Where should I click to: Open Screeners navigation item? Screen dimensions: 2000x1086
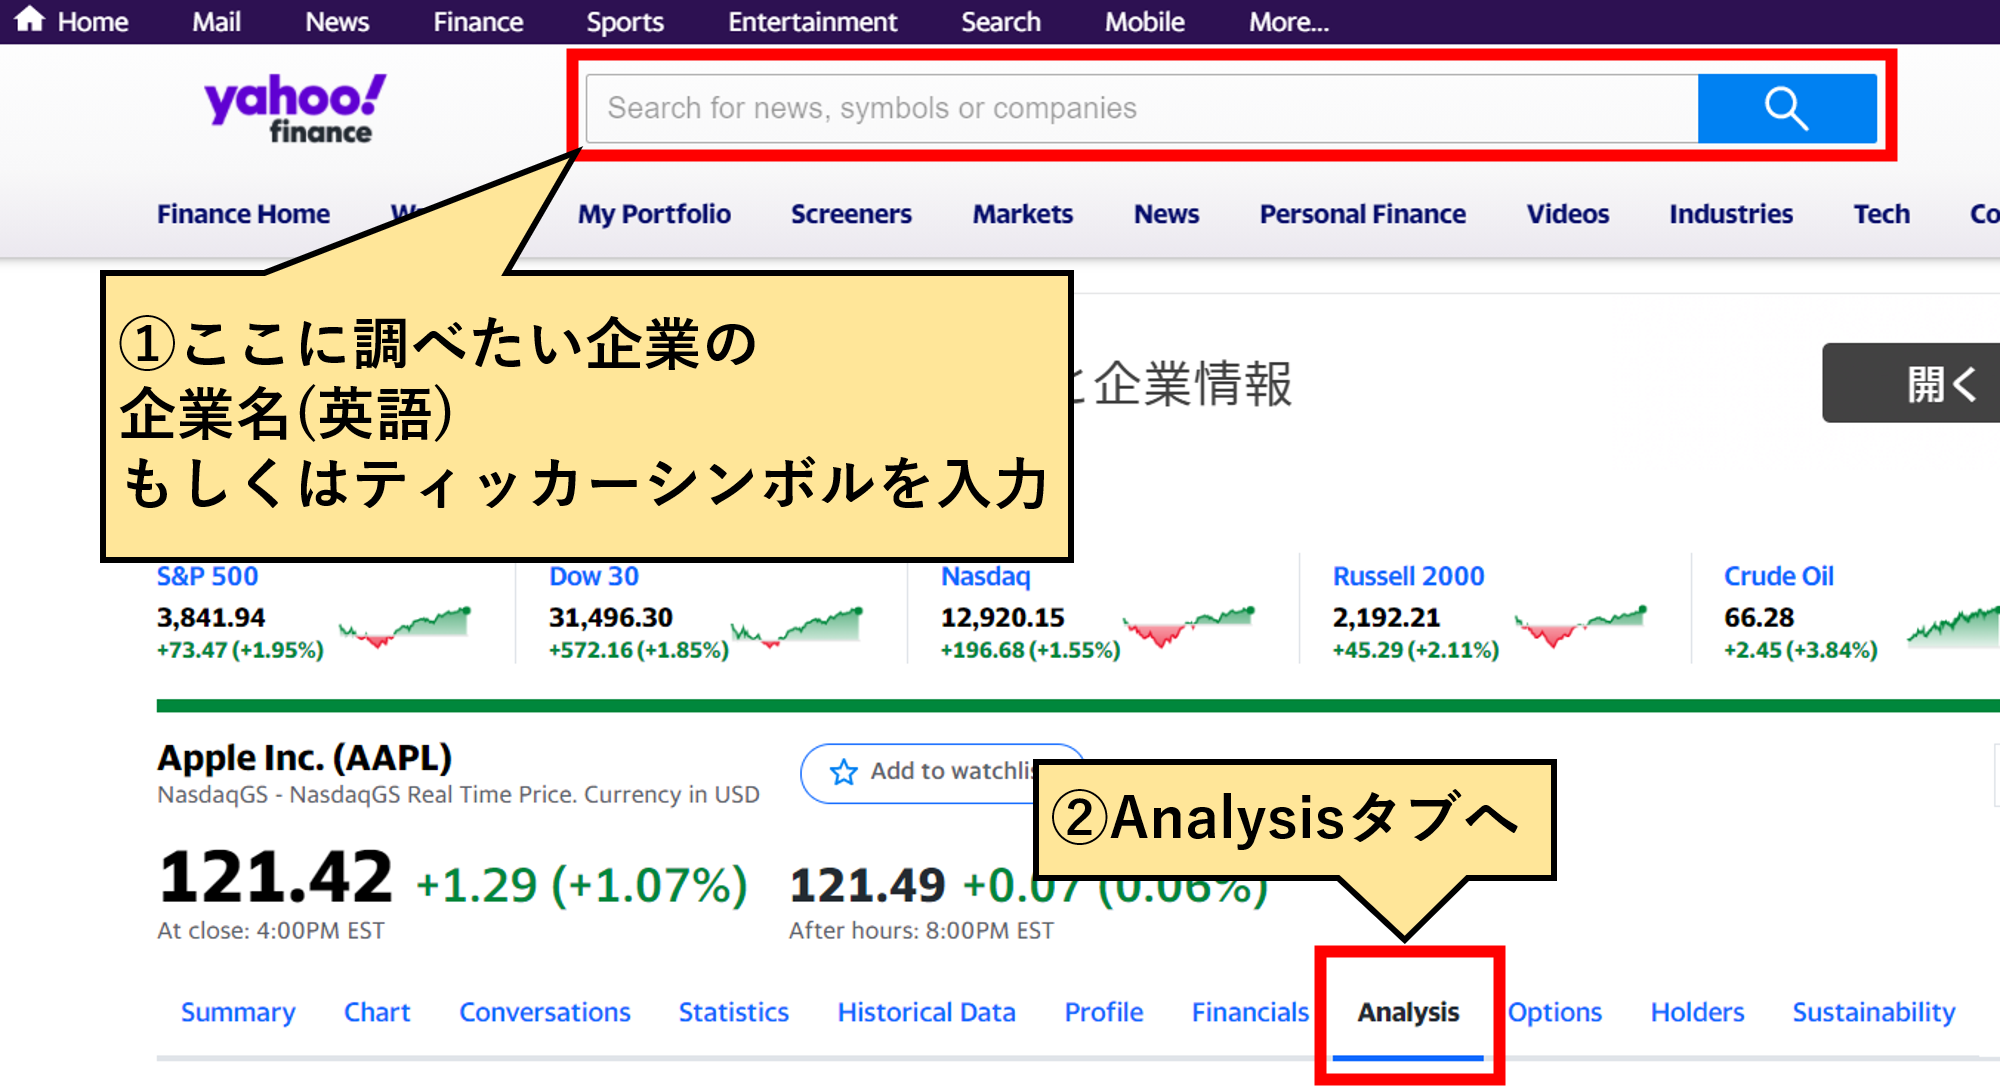pyautogui.click(x=851, y=214)
